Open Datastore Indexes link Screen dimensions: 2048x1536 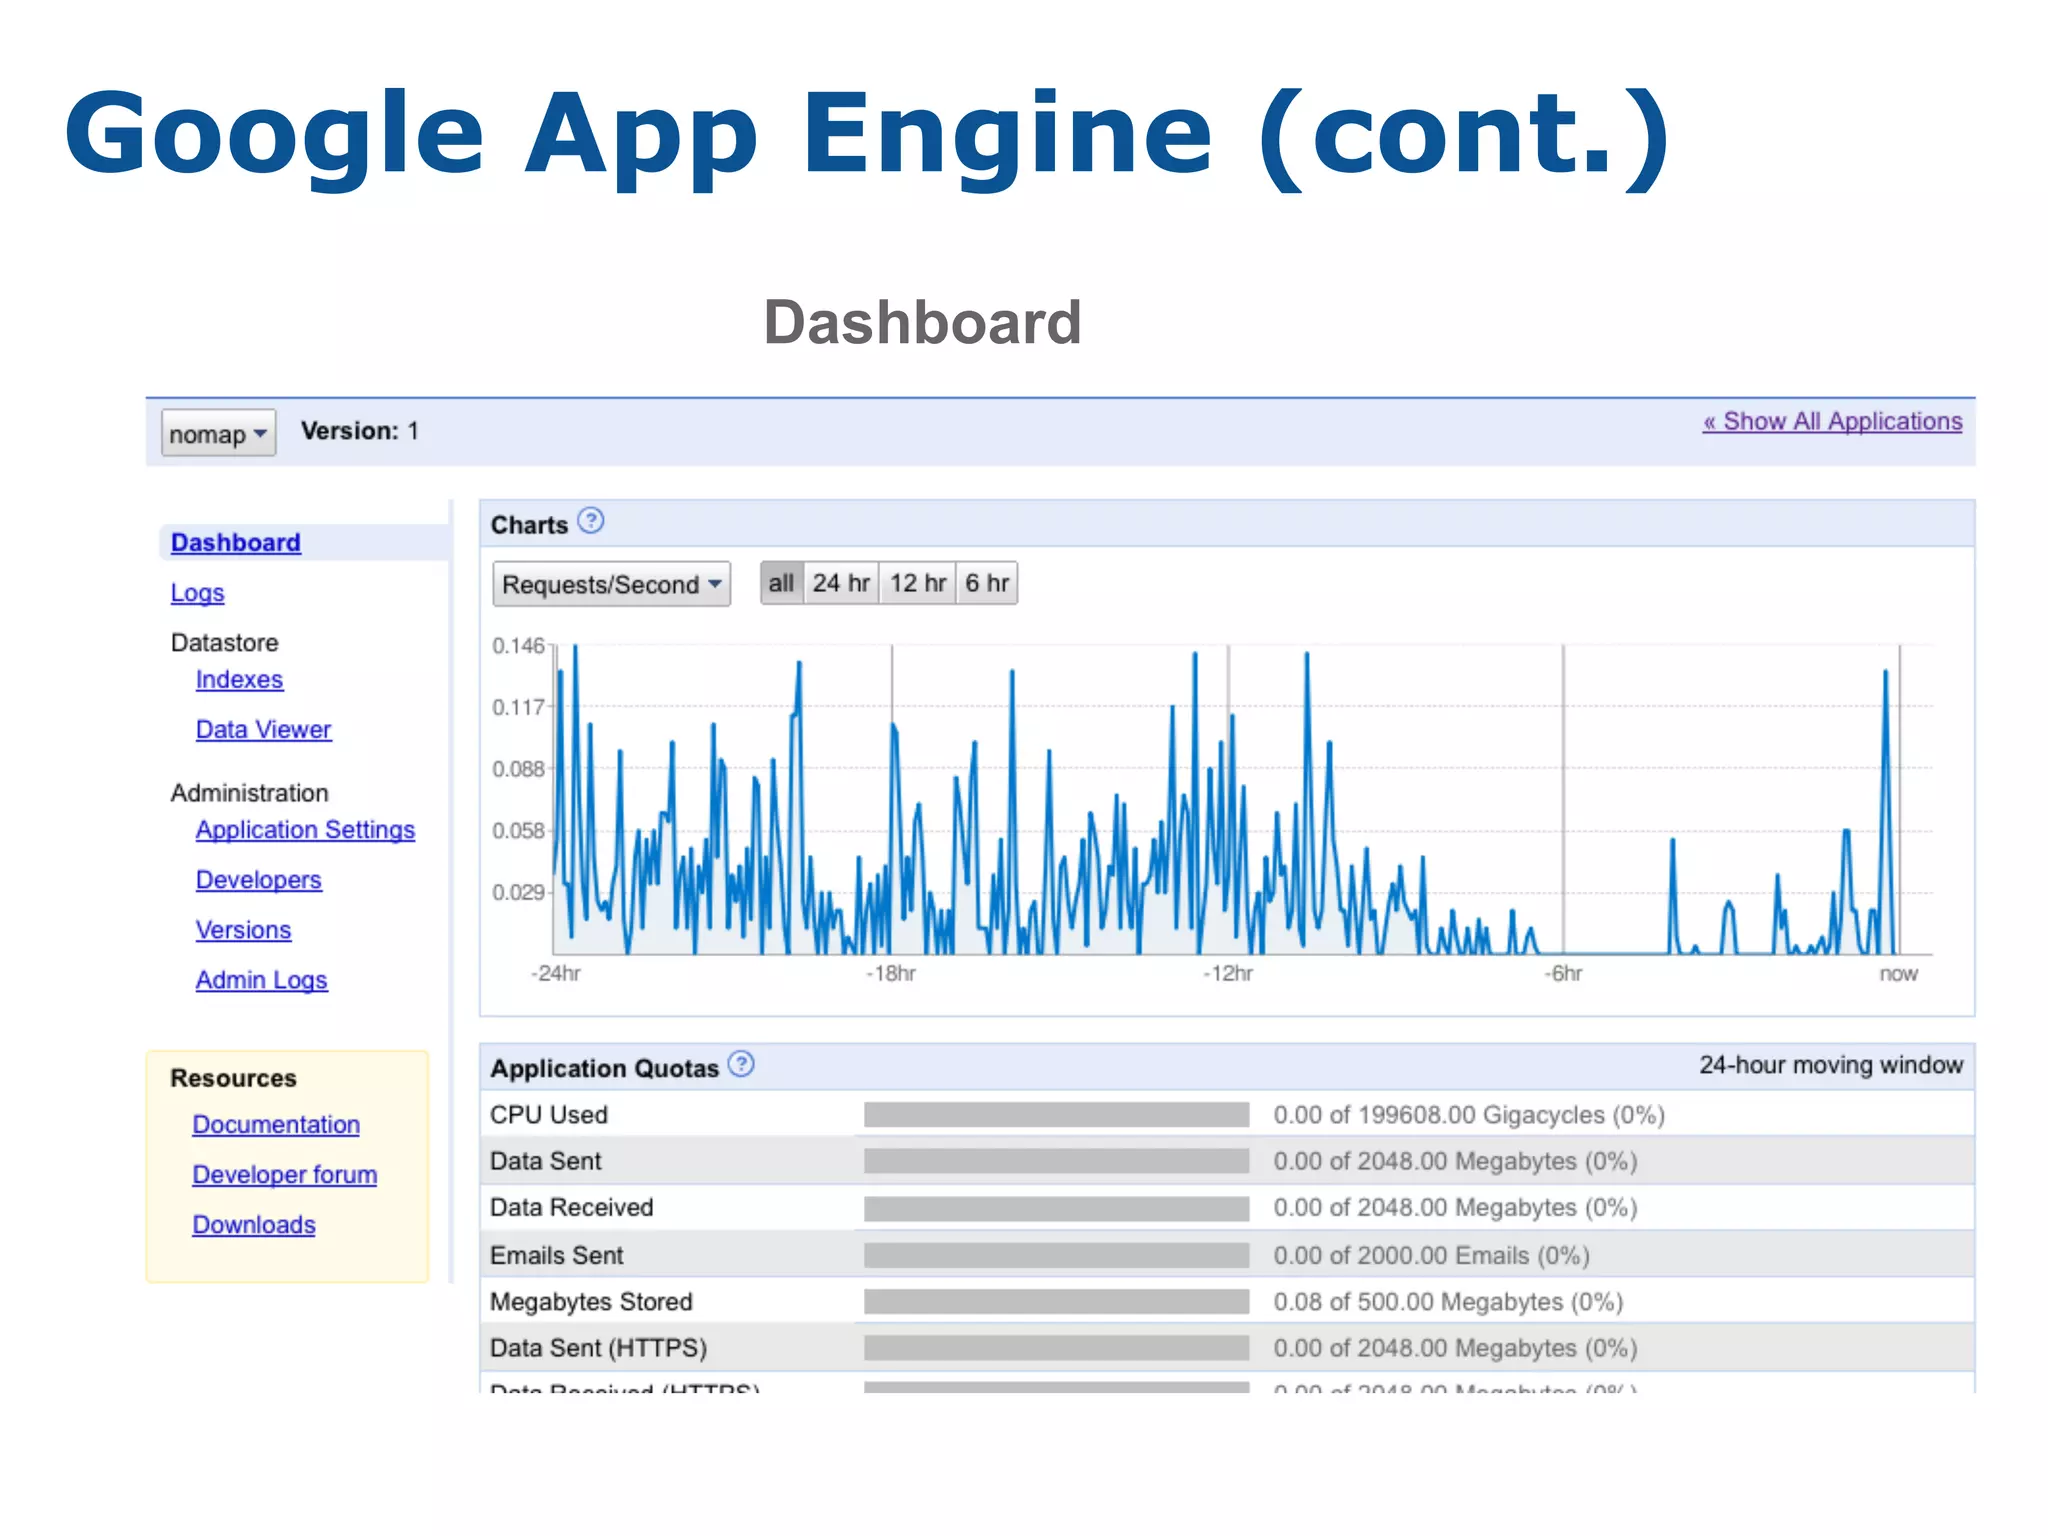click(239, 680)
